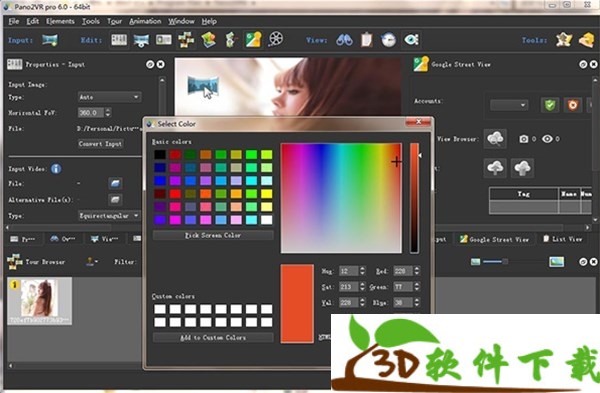Screen dimensions: 600x393
Task: Open the Edit menu
Action: point(33,21)
